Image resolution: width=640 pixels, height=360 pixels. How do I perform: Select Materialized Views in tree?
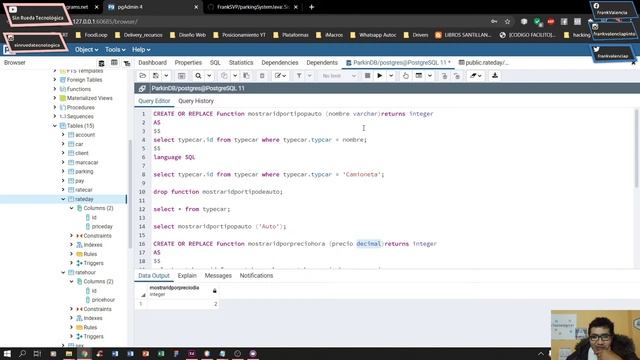(89, 98)
